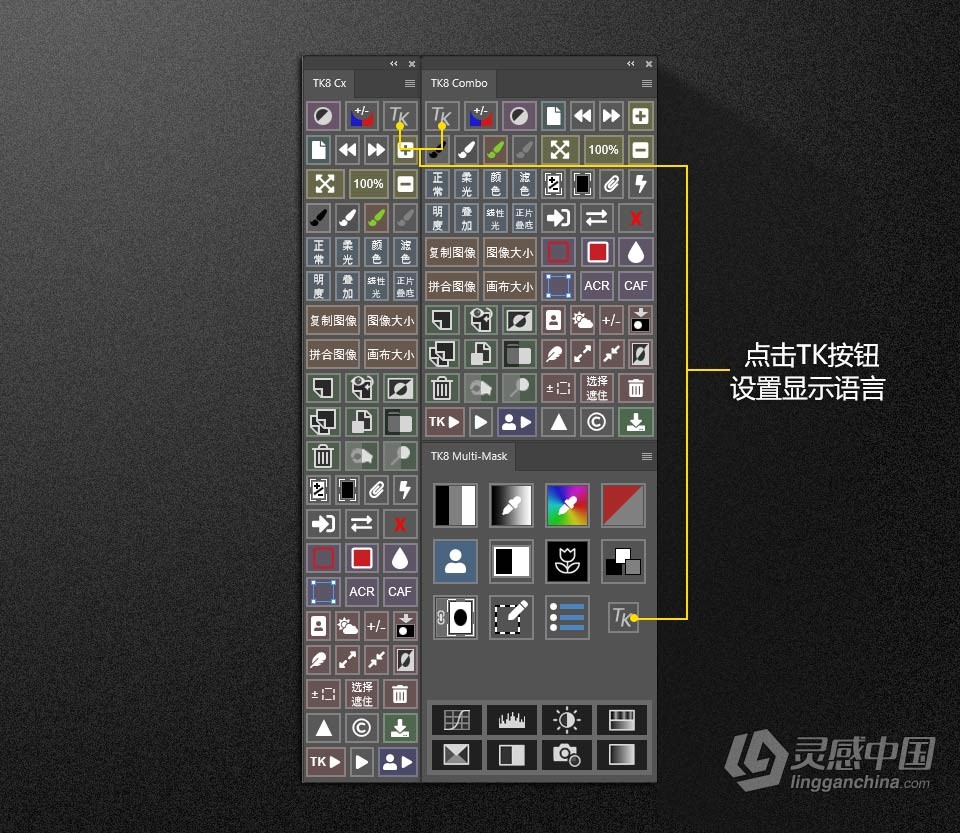Screen dimensions: 960x833
Task: Click the linked layer mask icon in Multi-Mask
Action: click(455, 617)
